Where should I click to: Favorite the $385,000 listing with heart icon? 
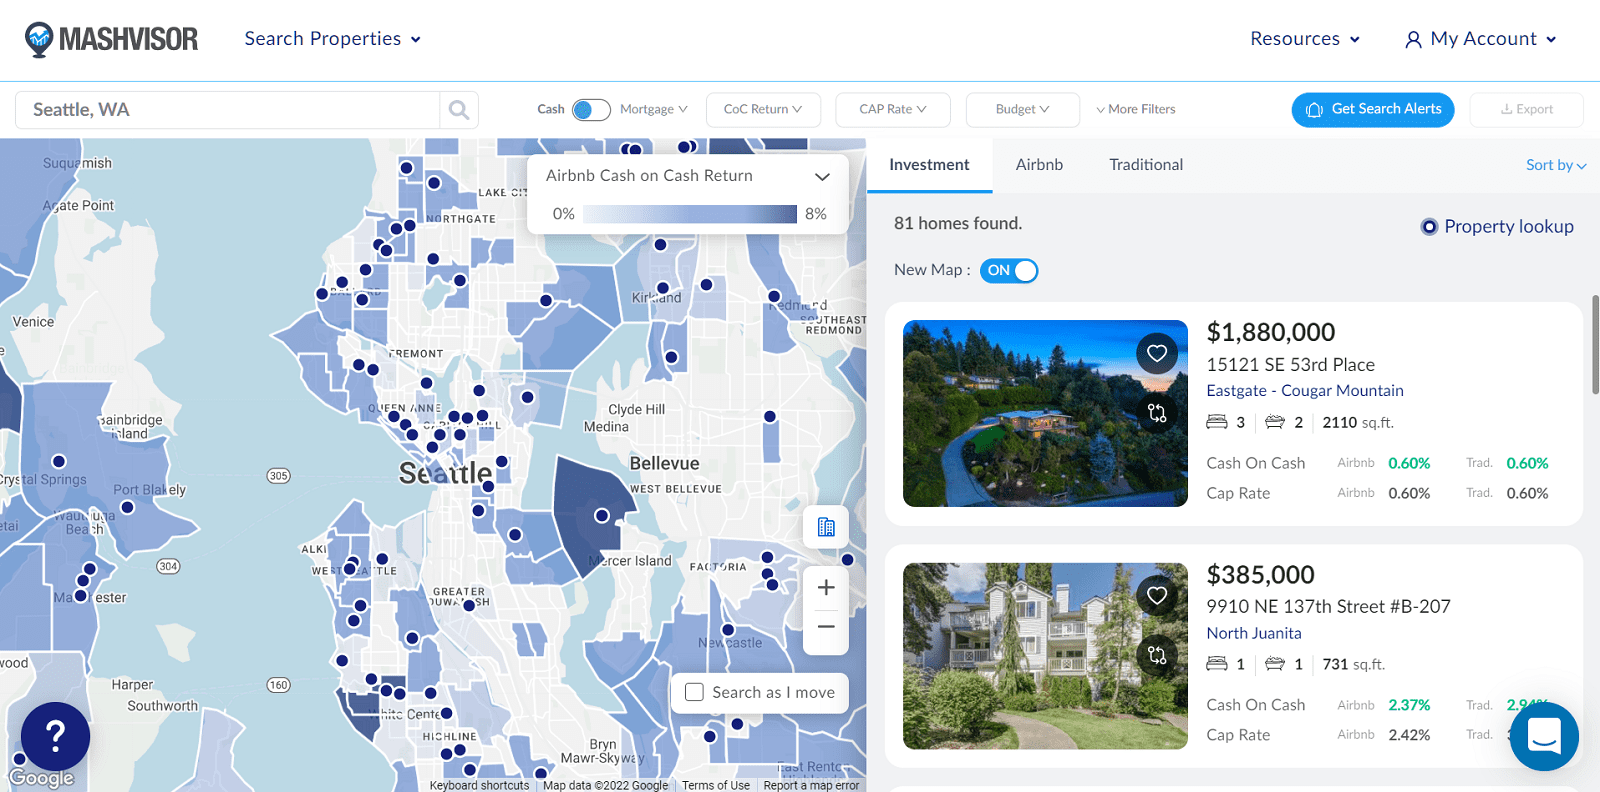click(1157, 596)
